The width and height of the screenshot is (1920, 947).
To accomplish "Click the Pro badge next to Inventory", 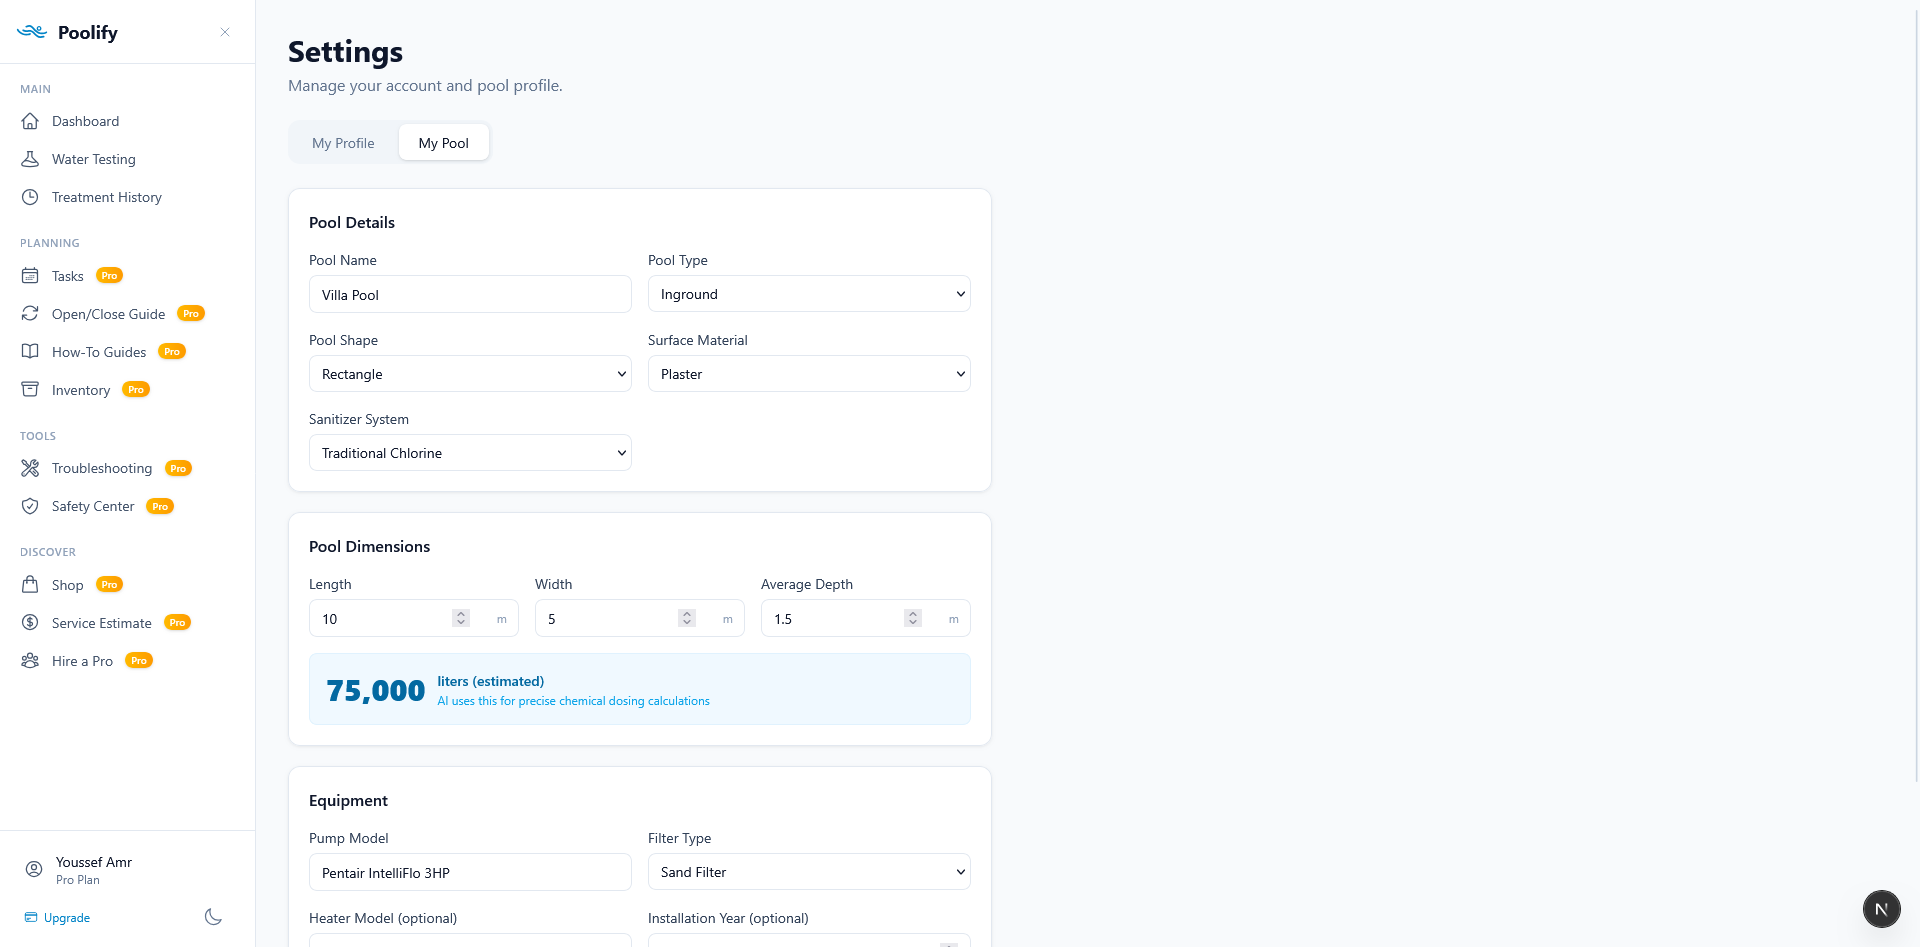I will point(136,389).
